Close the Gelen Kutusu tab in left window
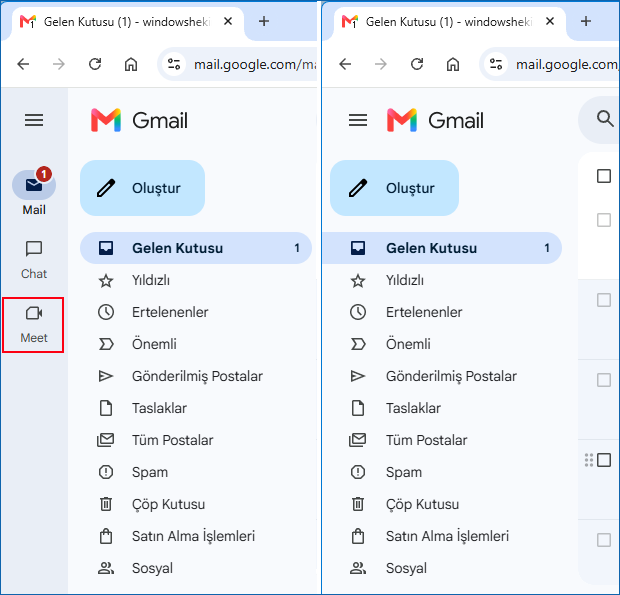The height and width of the screenshot is (595, 620). coord(228,21)
